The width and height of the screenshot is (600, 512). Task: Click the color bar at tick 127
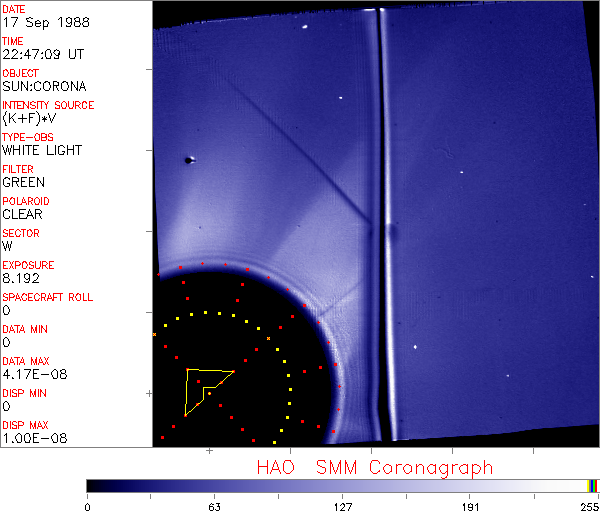[342, 485]
